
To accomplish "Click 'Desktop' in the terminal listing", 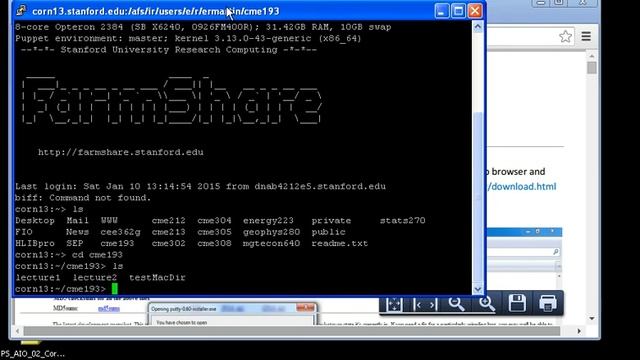I will point(35,220).
